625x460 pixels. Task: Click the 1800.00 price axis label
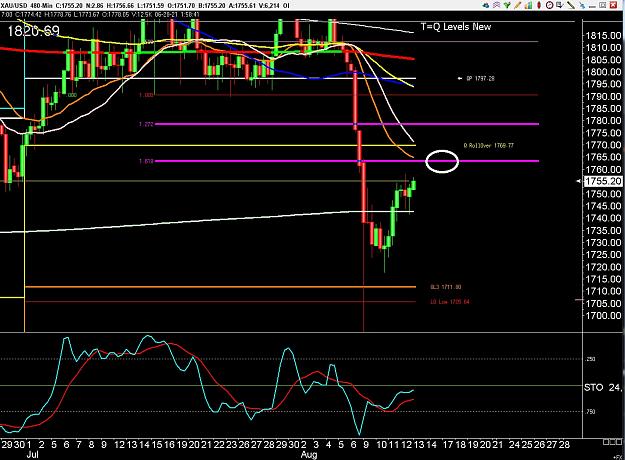pyautogui.click(x=603, y=72)
